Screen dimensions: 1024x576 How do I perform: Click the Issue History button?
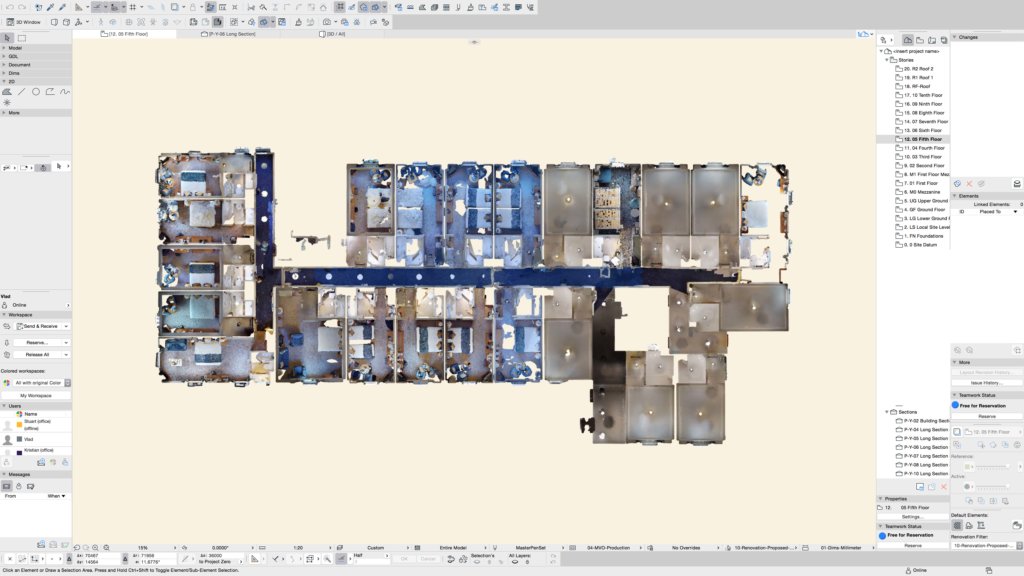pyautogui.click(x=986, y=382)
